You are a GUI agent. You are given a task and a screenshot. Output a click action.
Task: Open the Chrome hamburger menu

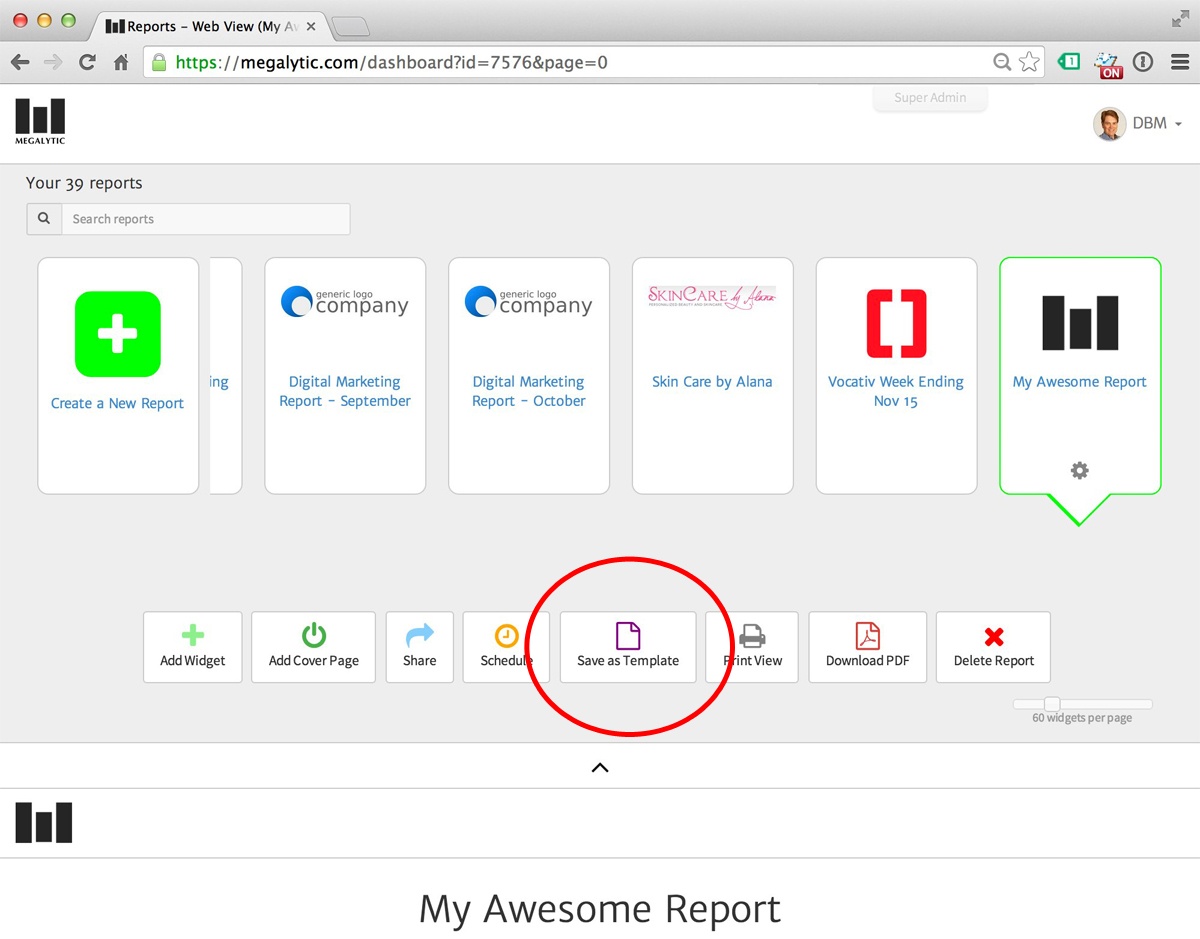point(1179,62)
